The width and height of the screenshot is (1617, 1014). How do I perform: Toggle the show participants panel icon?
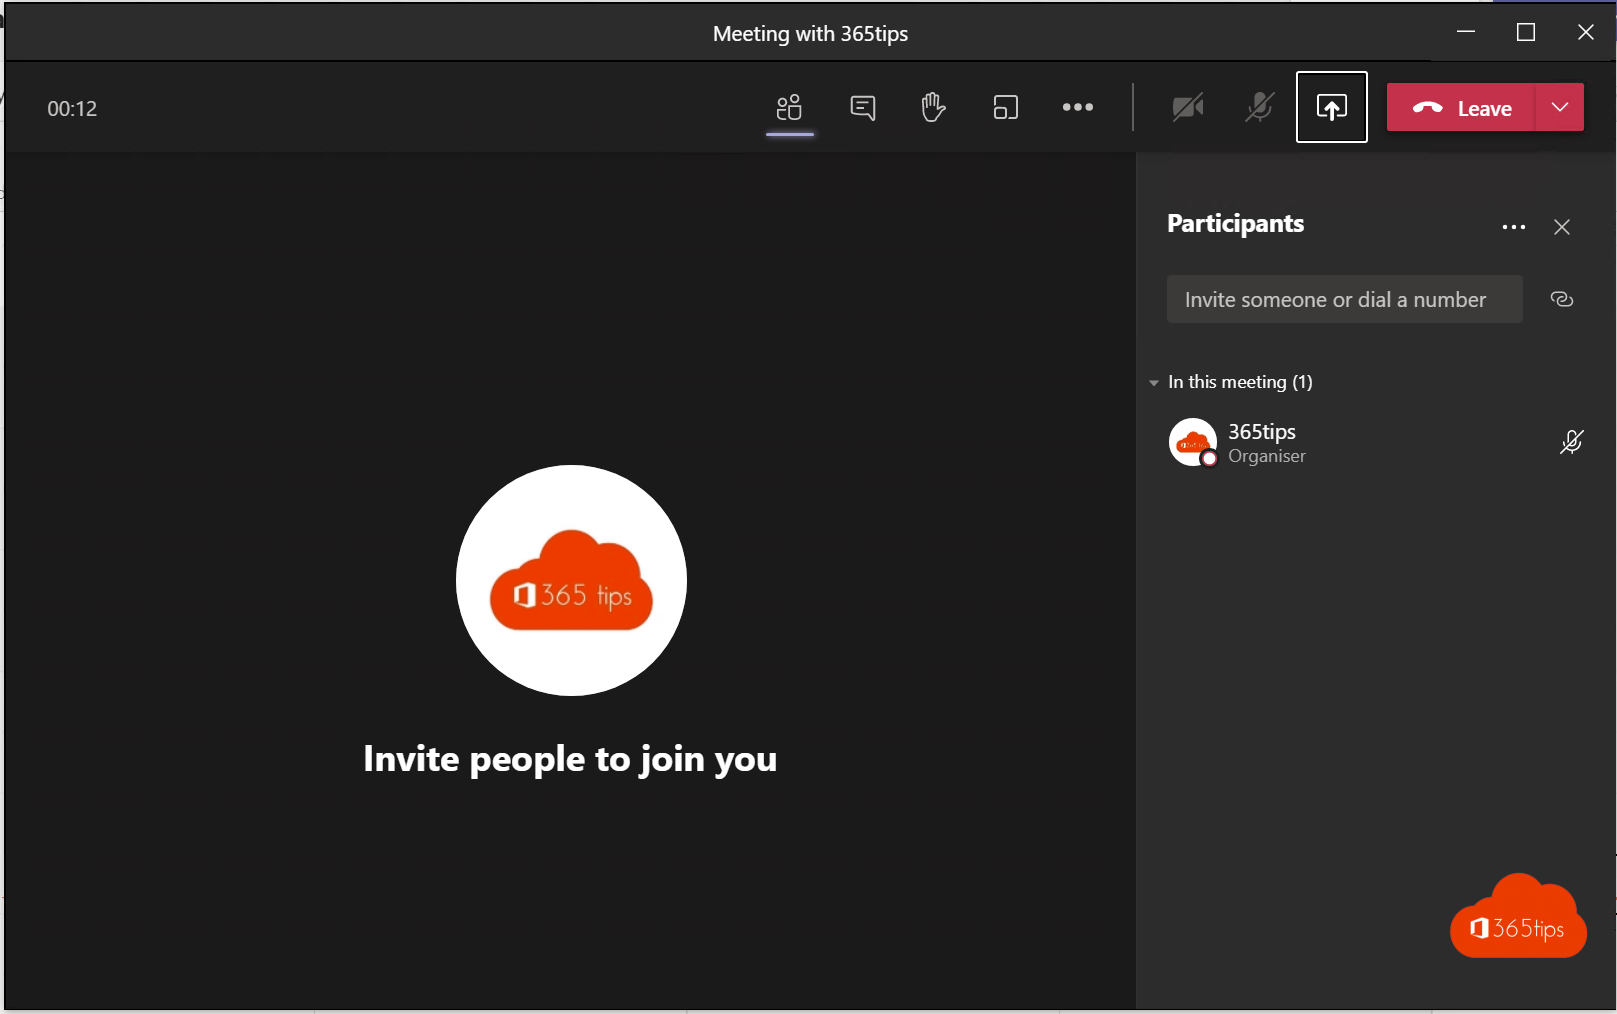[x=789, y=107]
